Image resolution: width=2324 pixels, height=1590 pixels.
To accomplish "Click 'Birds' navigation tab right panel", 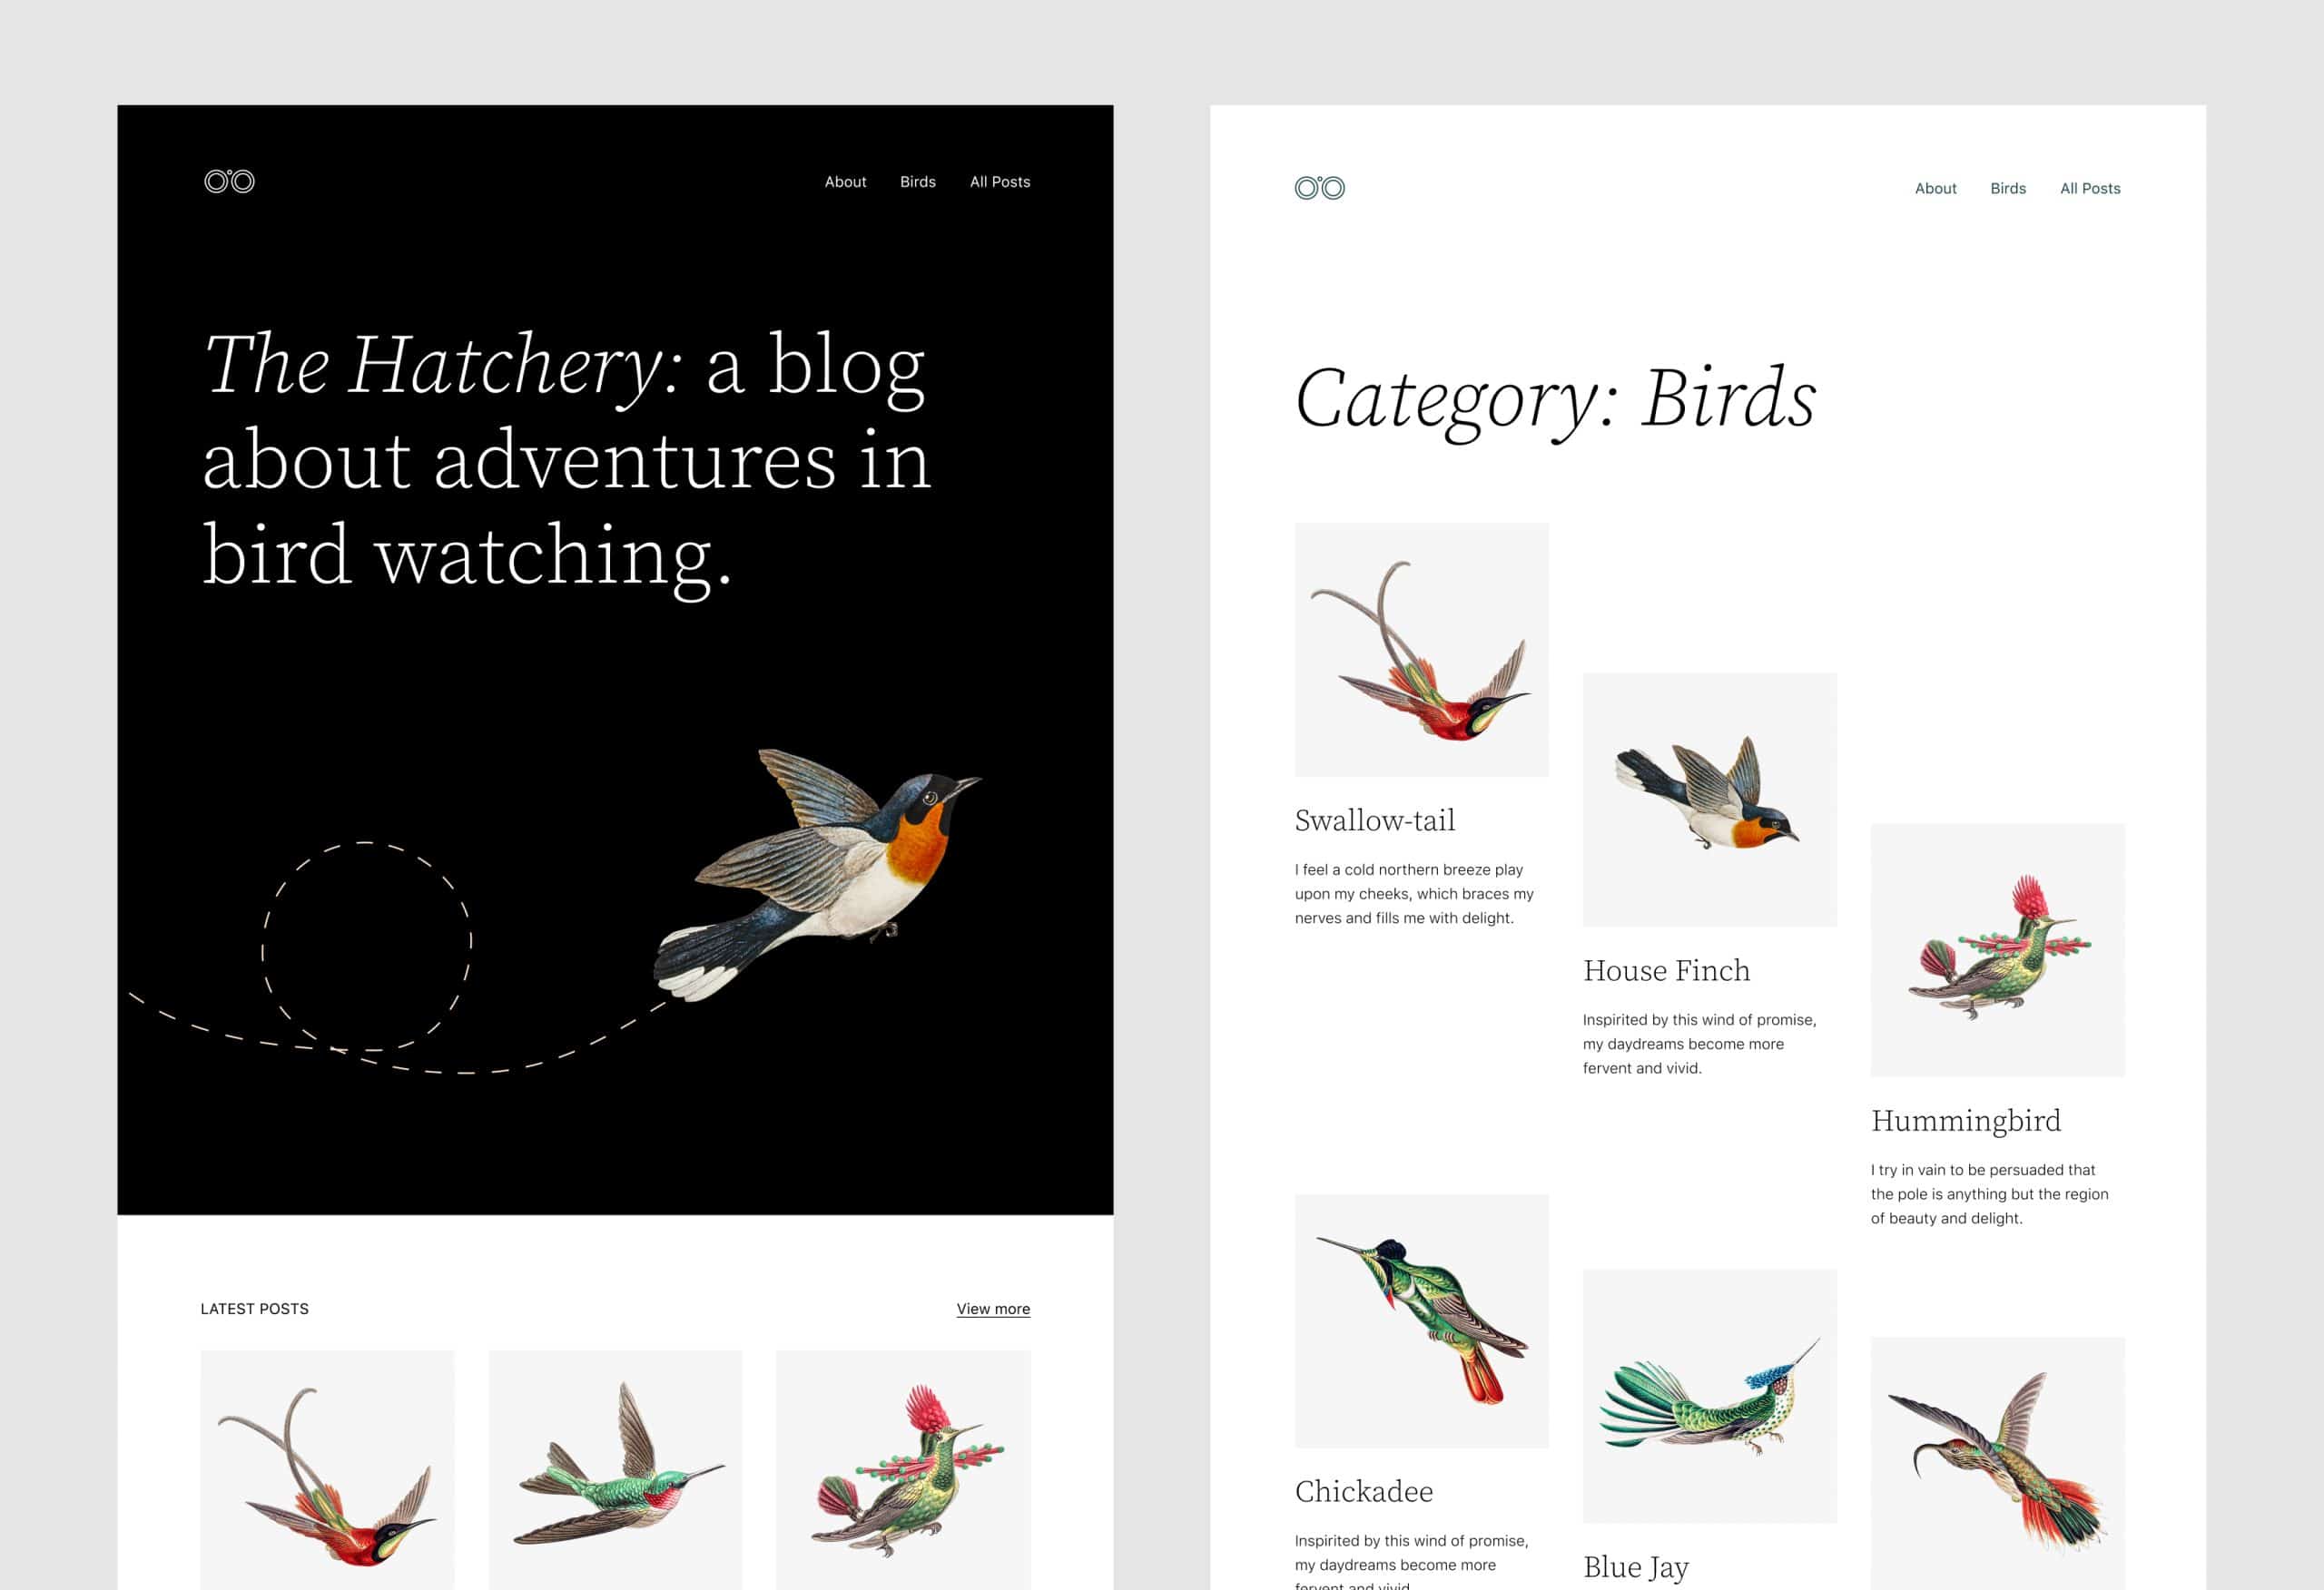I will (x=2008, y=189).
